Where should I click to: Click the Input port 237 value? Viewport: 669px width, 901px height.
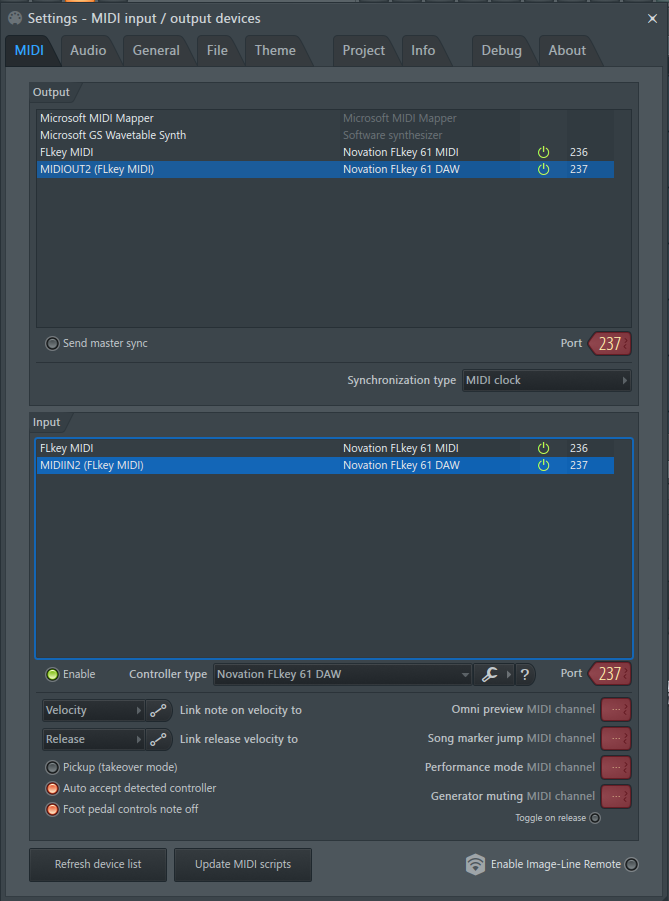(610, 673)
